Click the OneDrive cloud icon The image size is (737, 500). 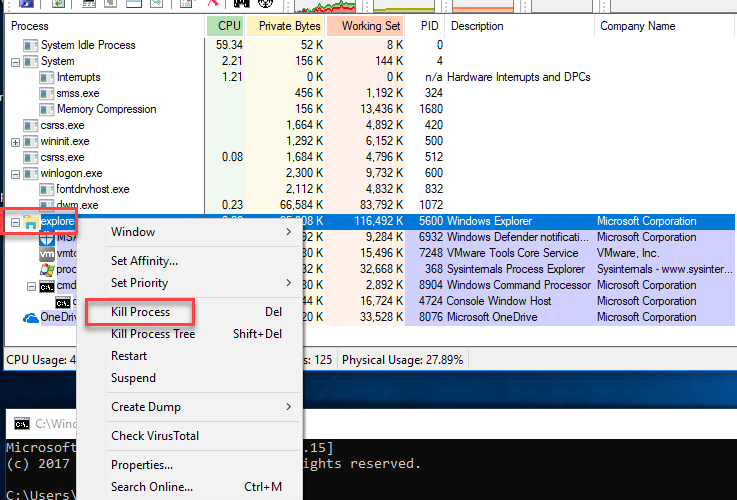[x=31, y=318]
